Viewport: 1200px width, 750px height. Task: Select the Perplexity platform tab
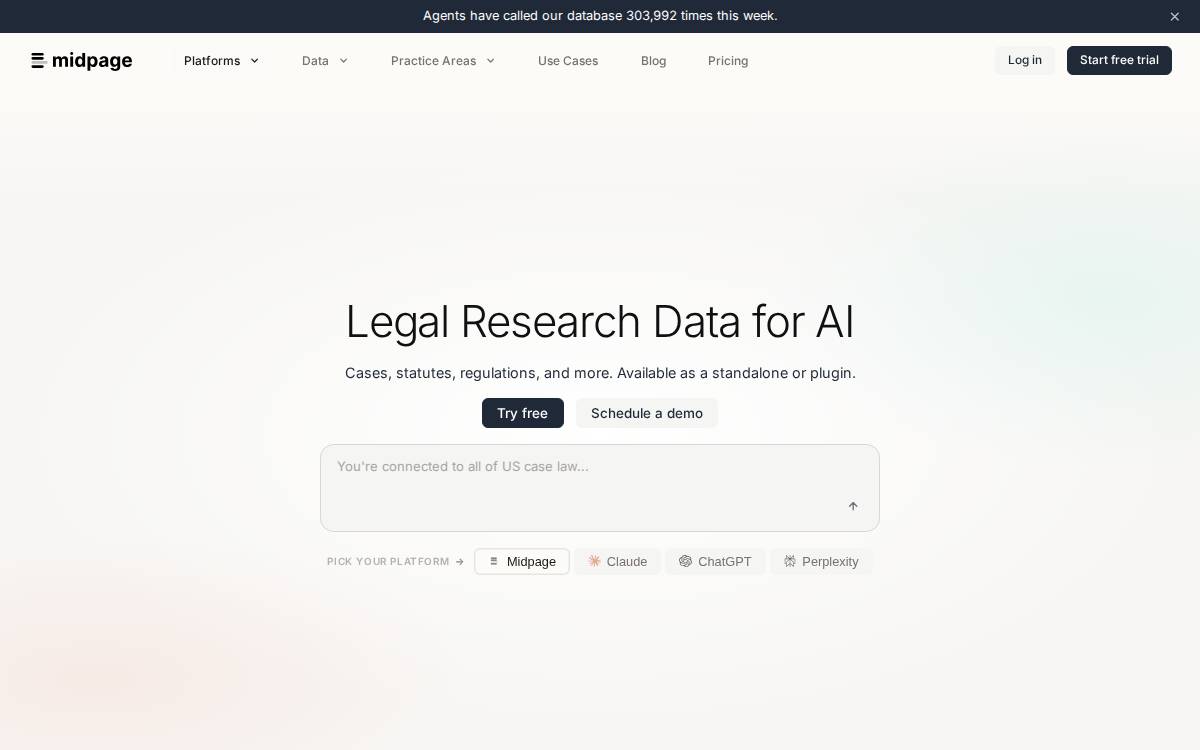click(x=821, y=562)
